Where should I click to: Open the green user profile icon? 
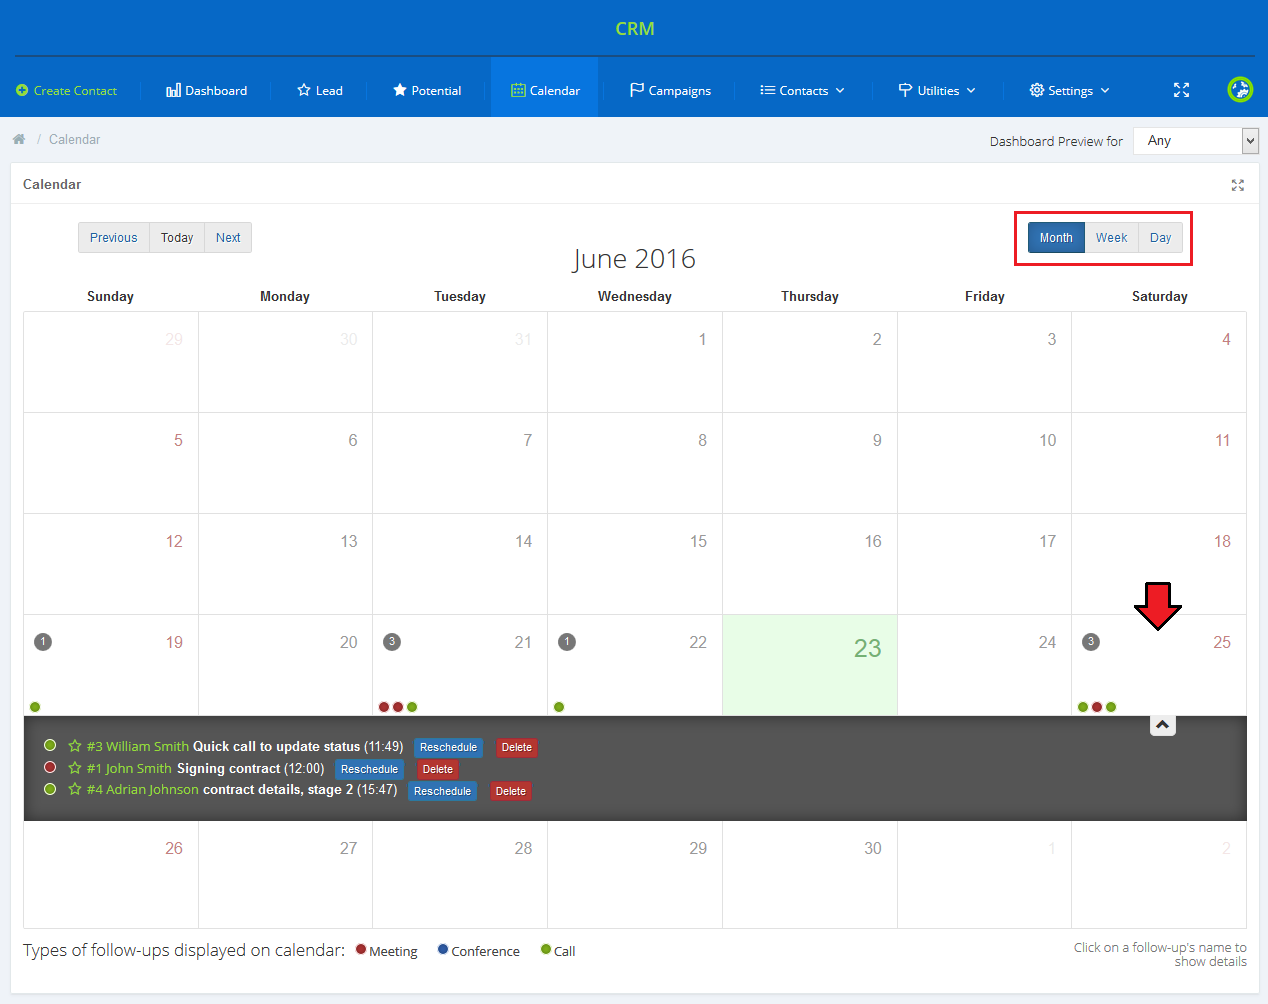click(x=1240, y=89)
